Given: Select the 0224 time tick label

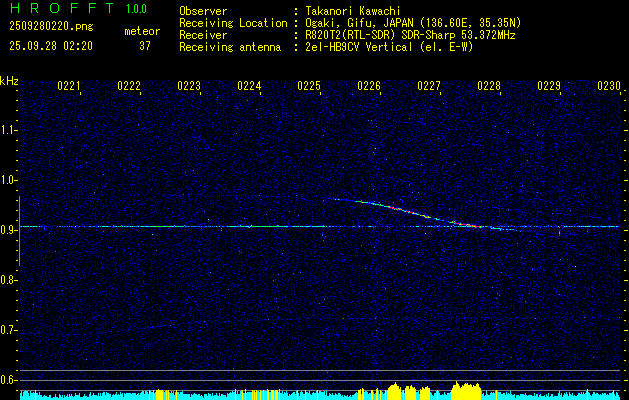Looking at the screenshot, I should pos(249,87).
